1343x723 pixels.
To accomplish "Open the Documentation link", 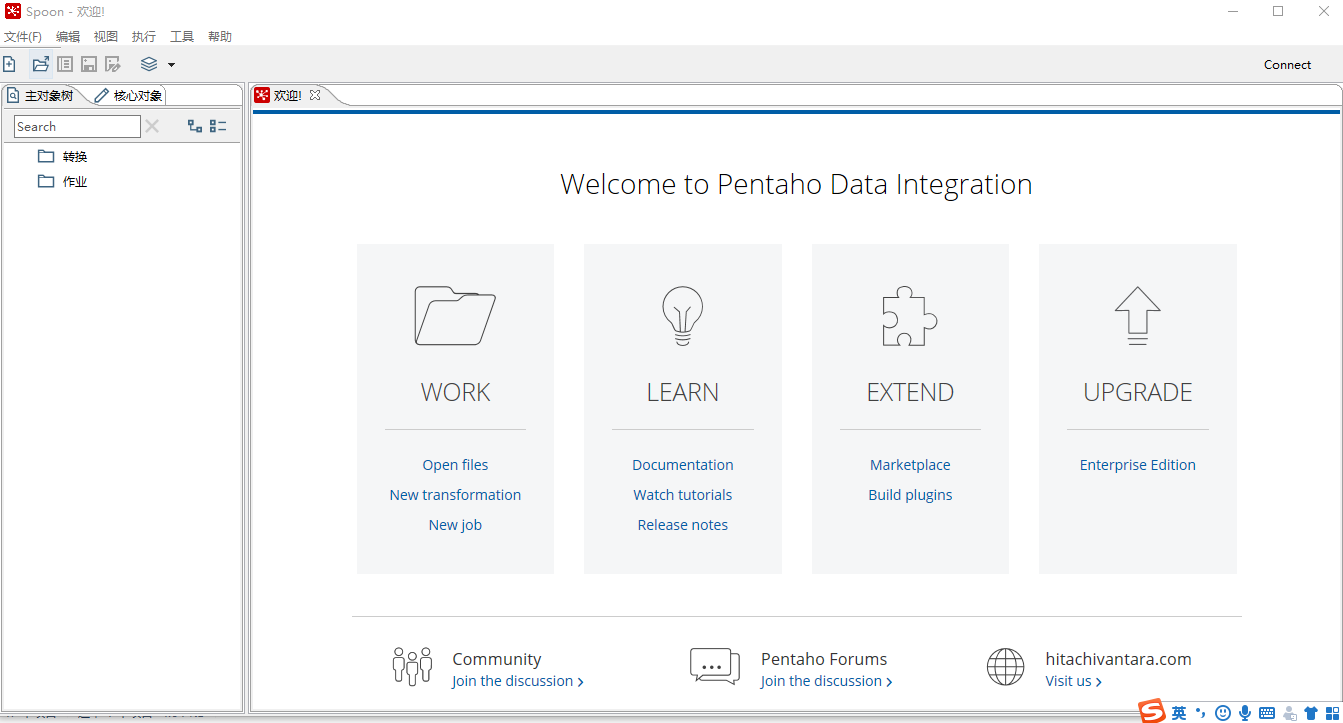I will click(x=683, y=465).
